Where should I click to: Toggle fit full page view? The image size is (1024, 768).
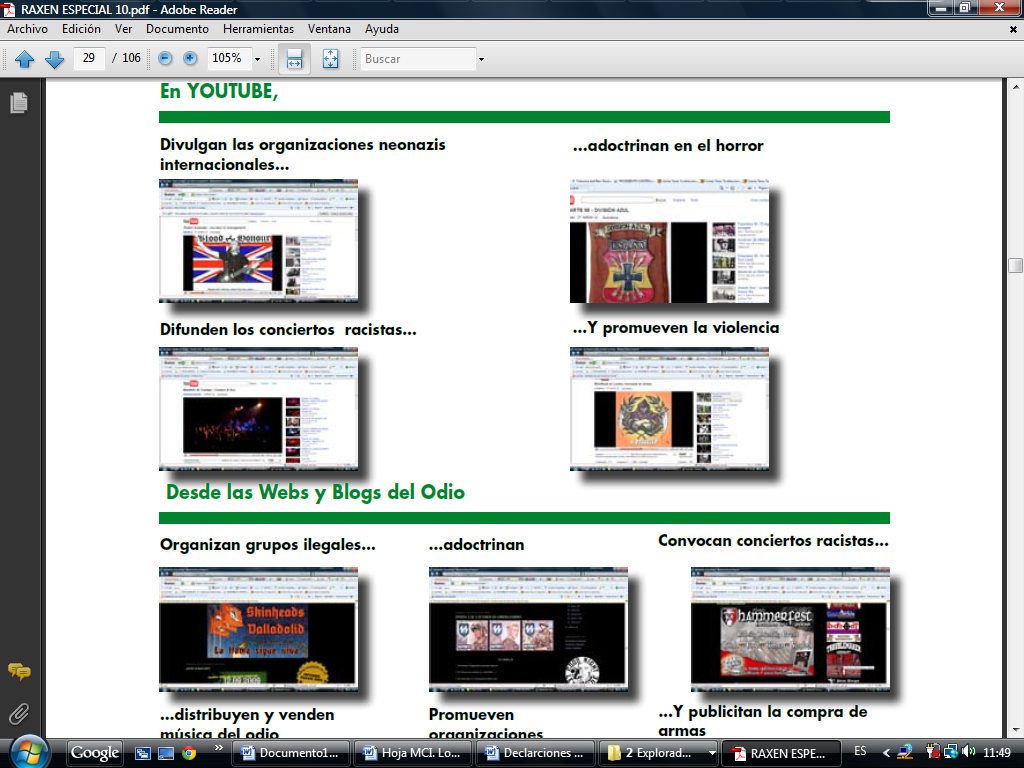pyautogui.click(x=330, y=59)
